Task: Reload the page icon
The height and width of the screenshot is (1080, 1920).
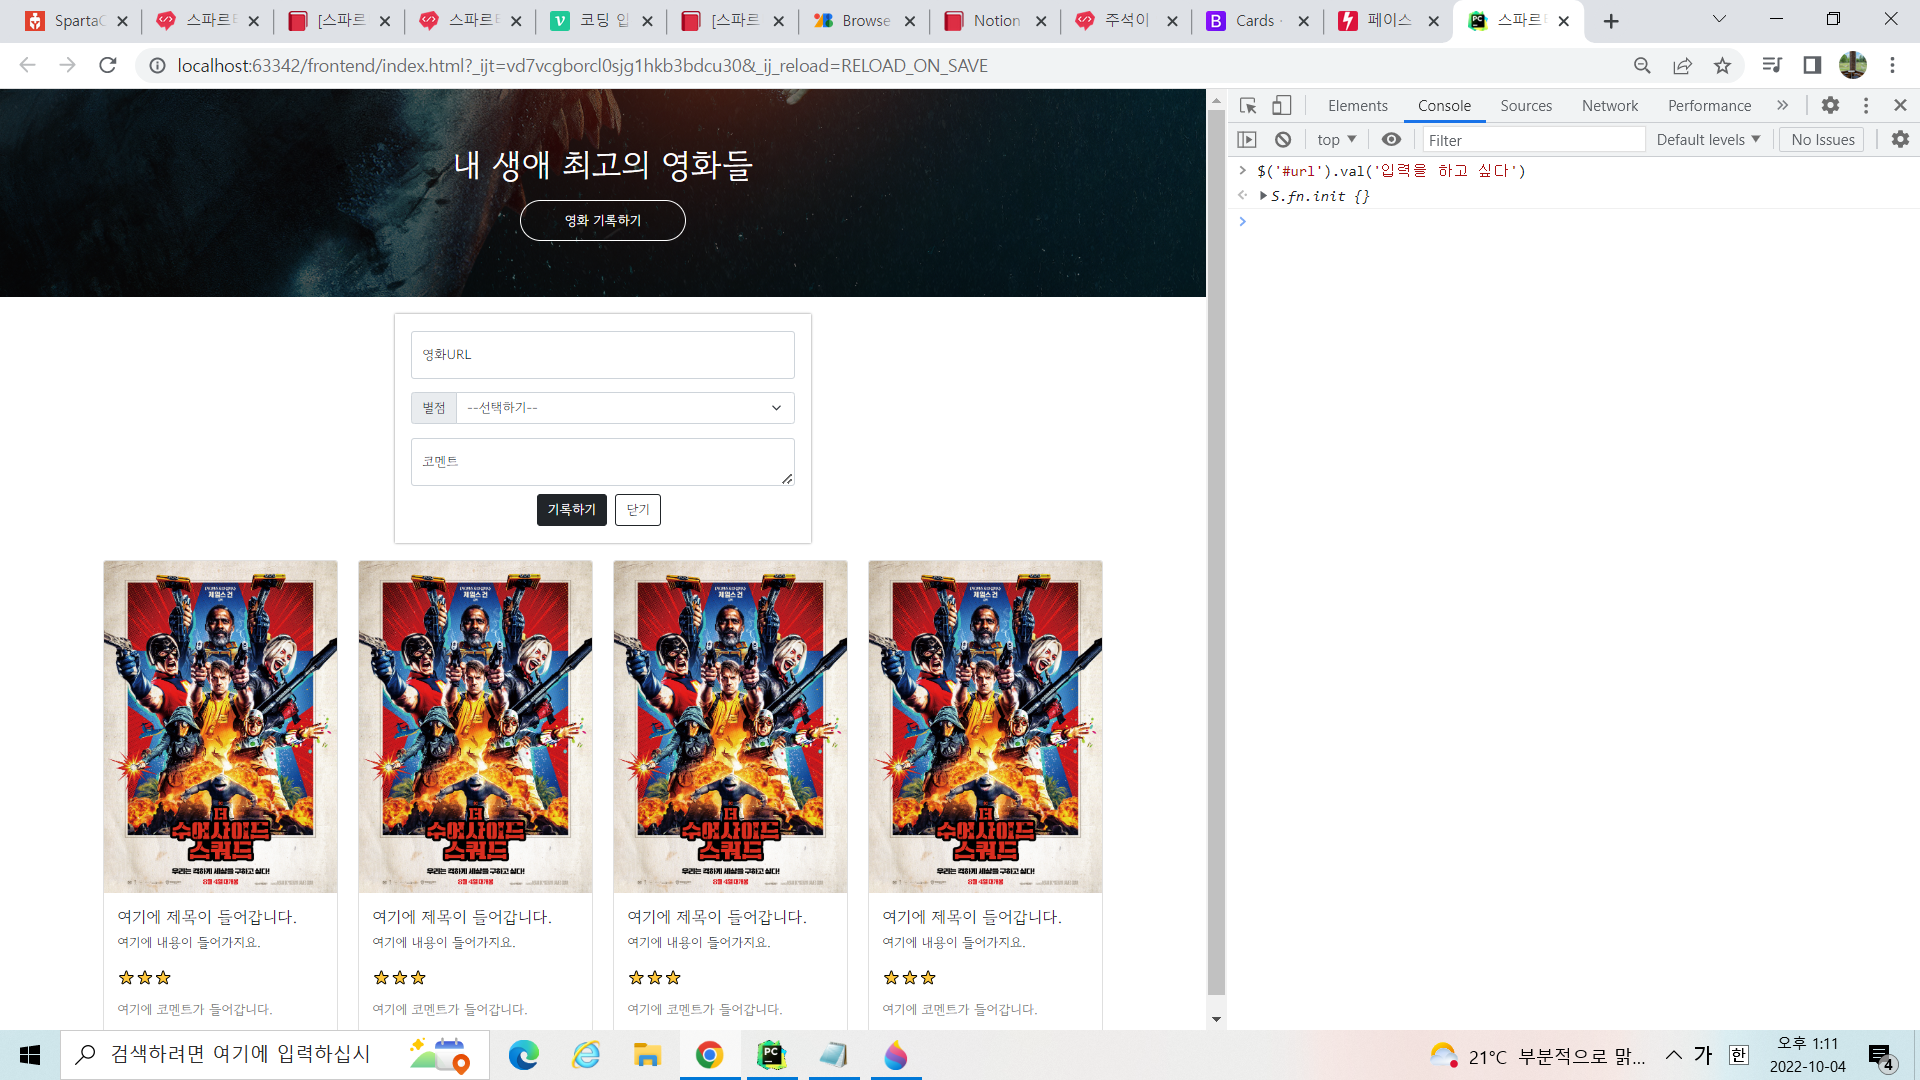Action: tap(108, 65)
